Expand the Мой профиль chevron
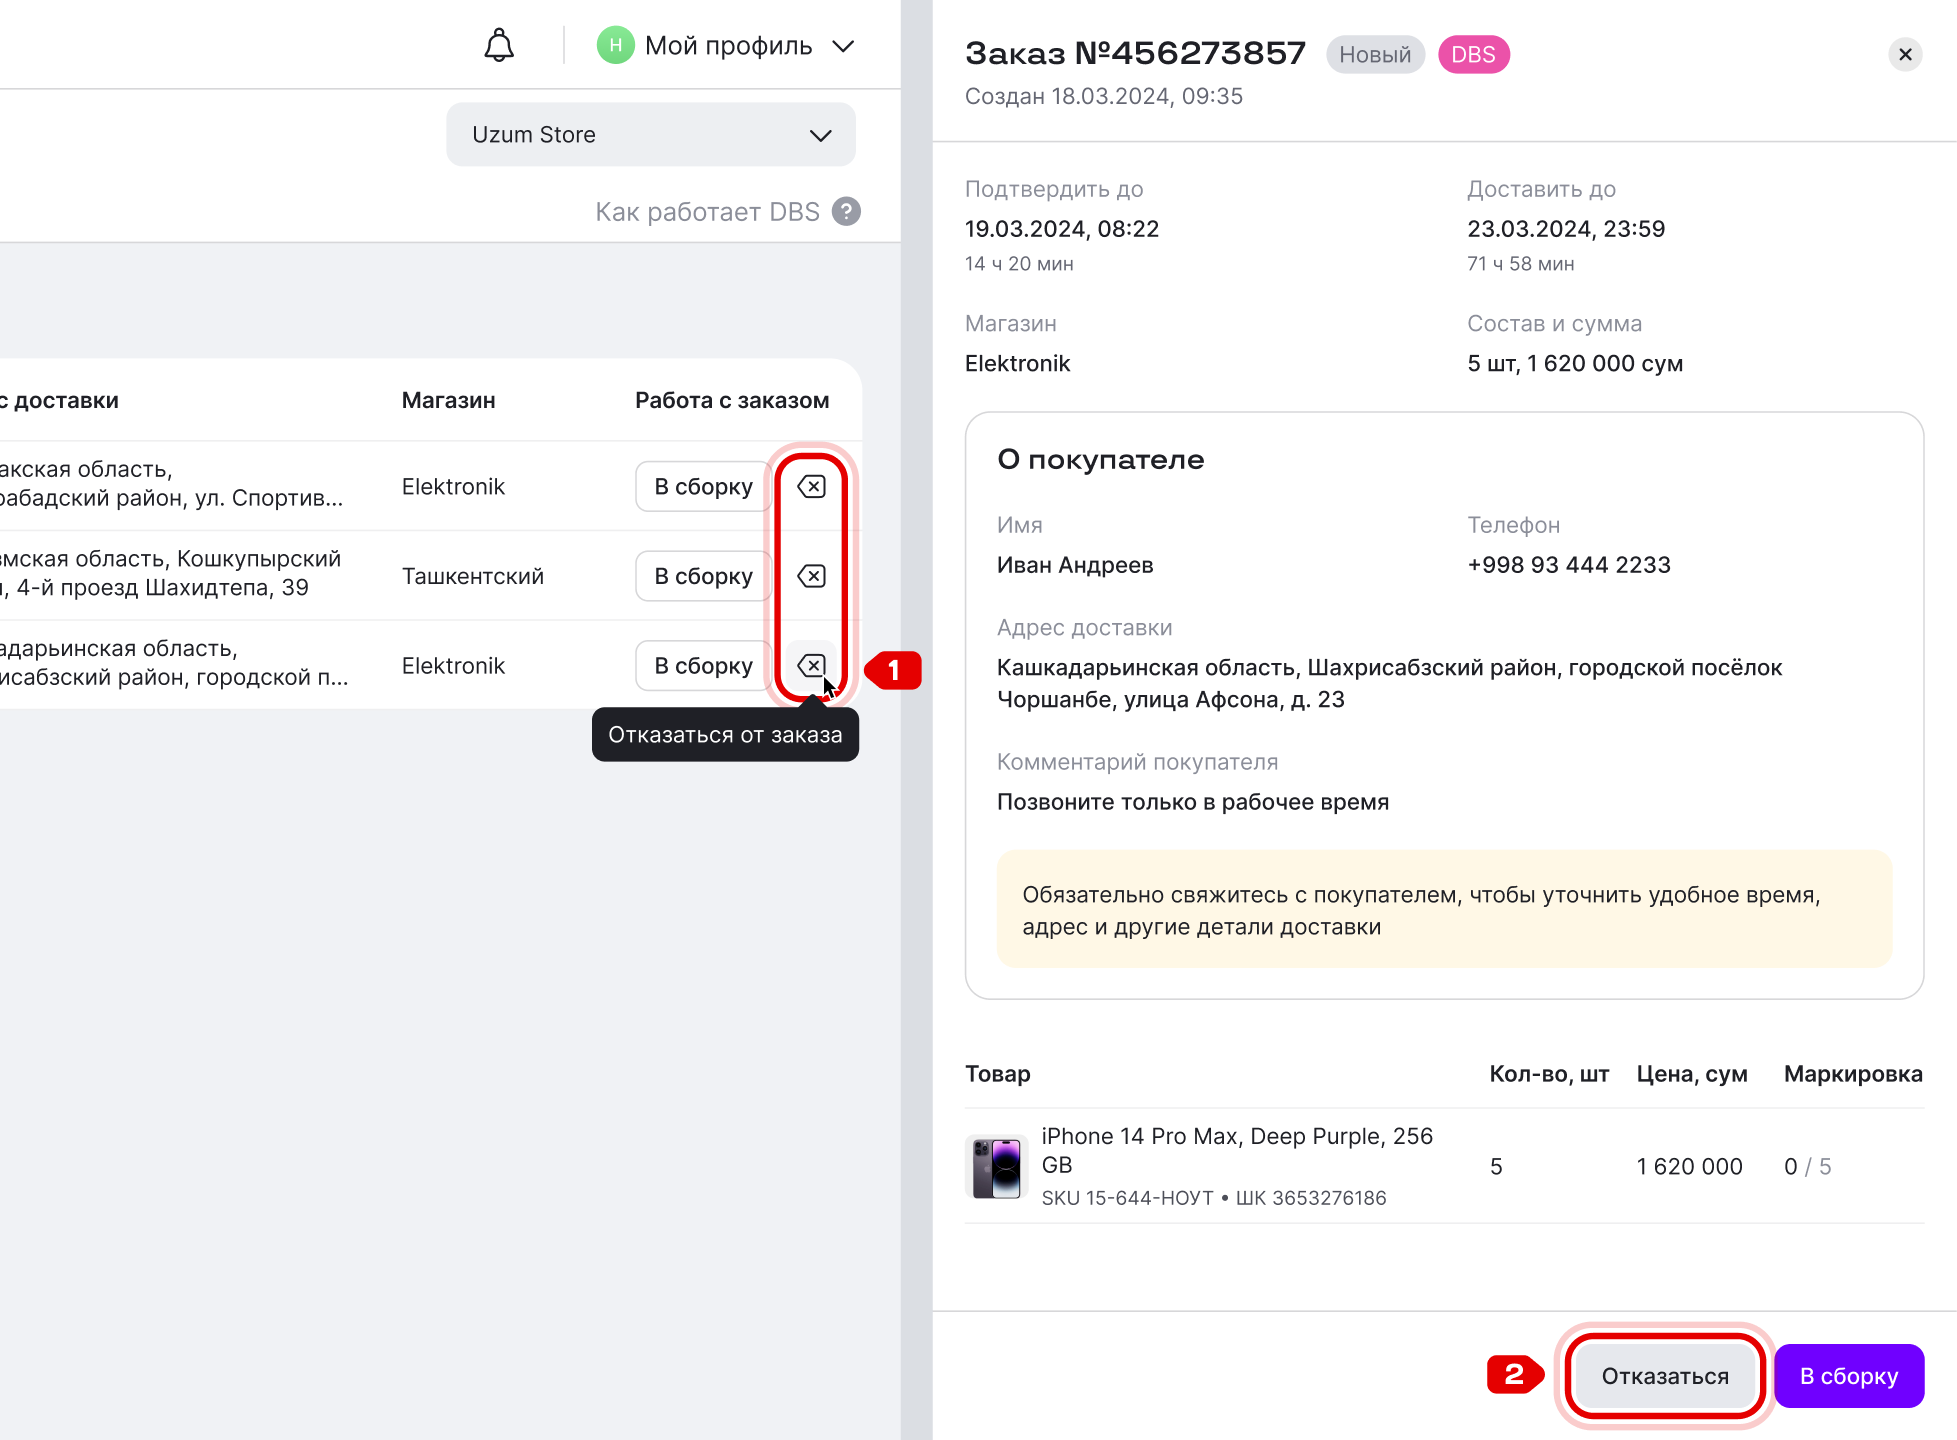The width and height of the screenshot is (1957, 1440). click(x=843, y=46)
